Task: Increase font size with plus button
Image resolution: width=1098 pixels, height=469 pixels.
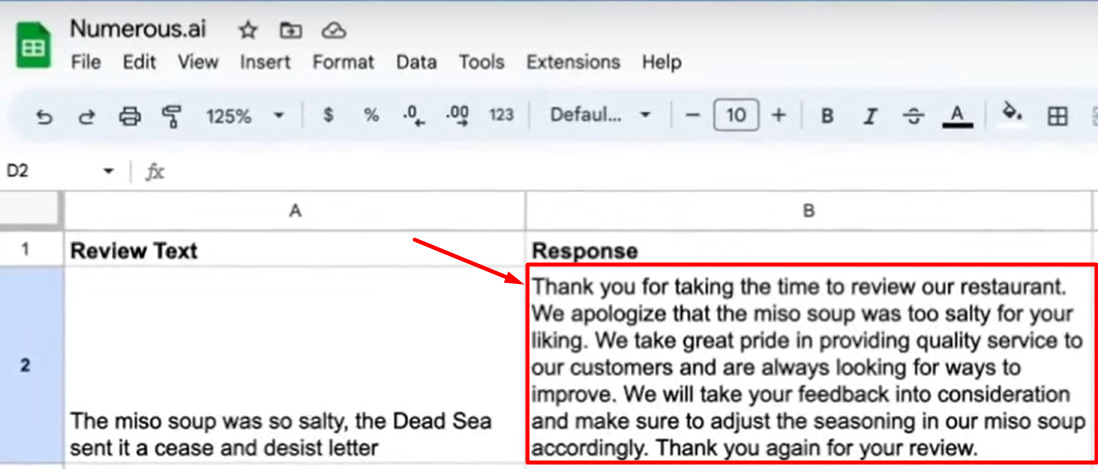Action: tap(779, 116)
